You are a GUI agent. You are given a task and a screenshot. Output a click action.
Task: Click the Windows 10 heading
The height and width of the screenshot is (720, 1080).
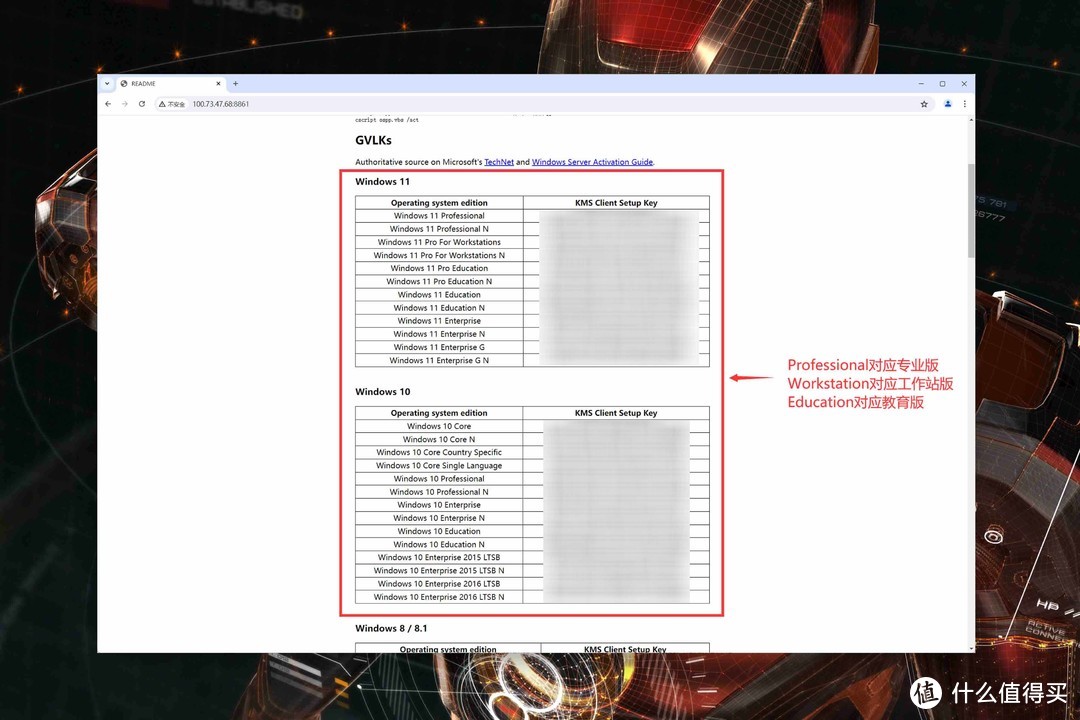tap(382, 391)
